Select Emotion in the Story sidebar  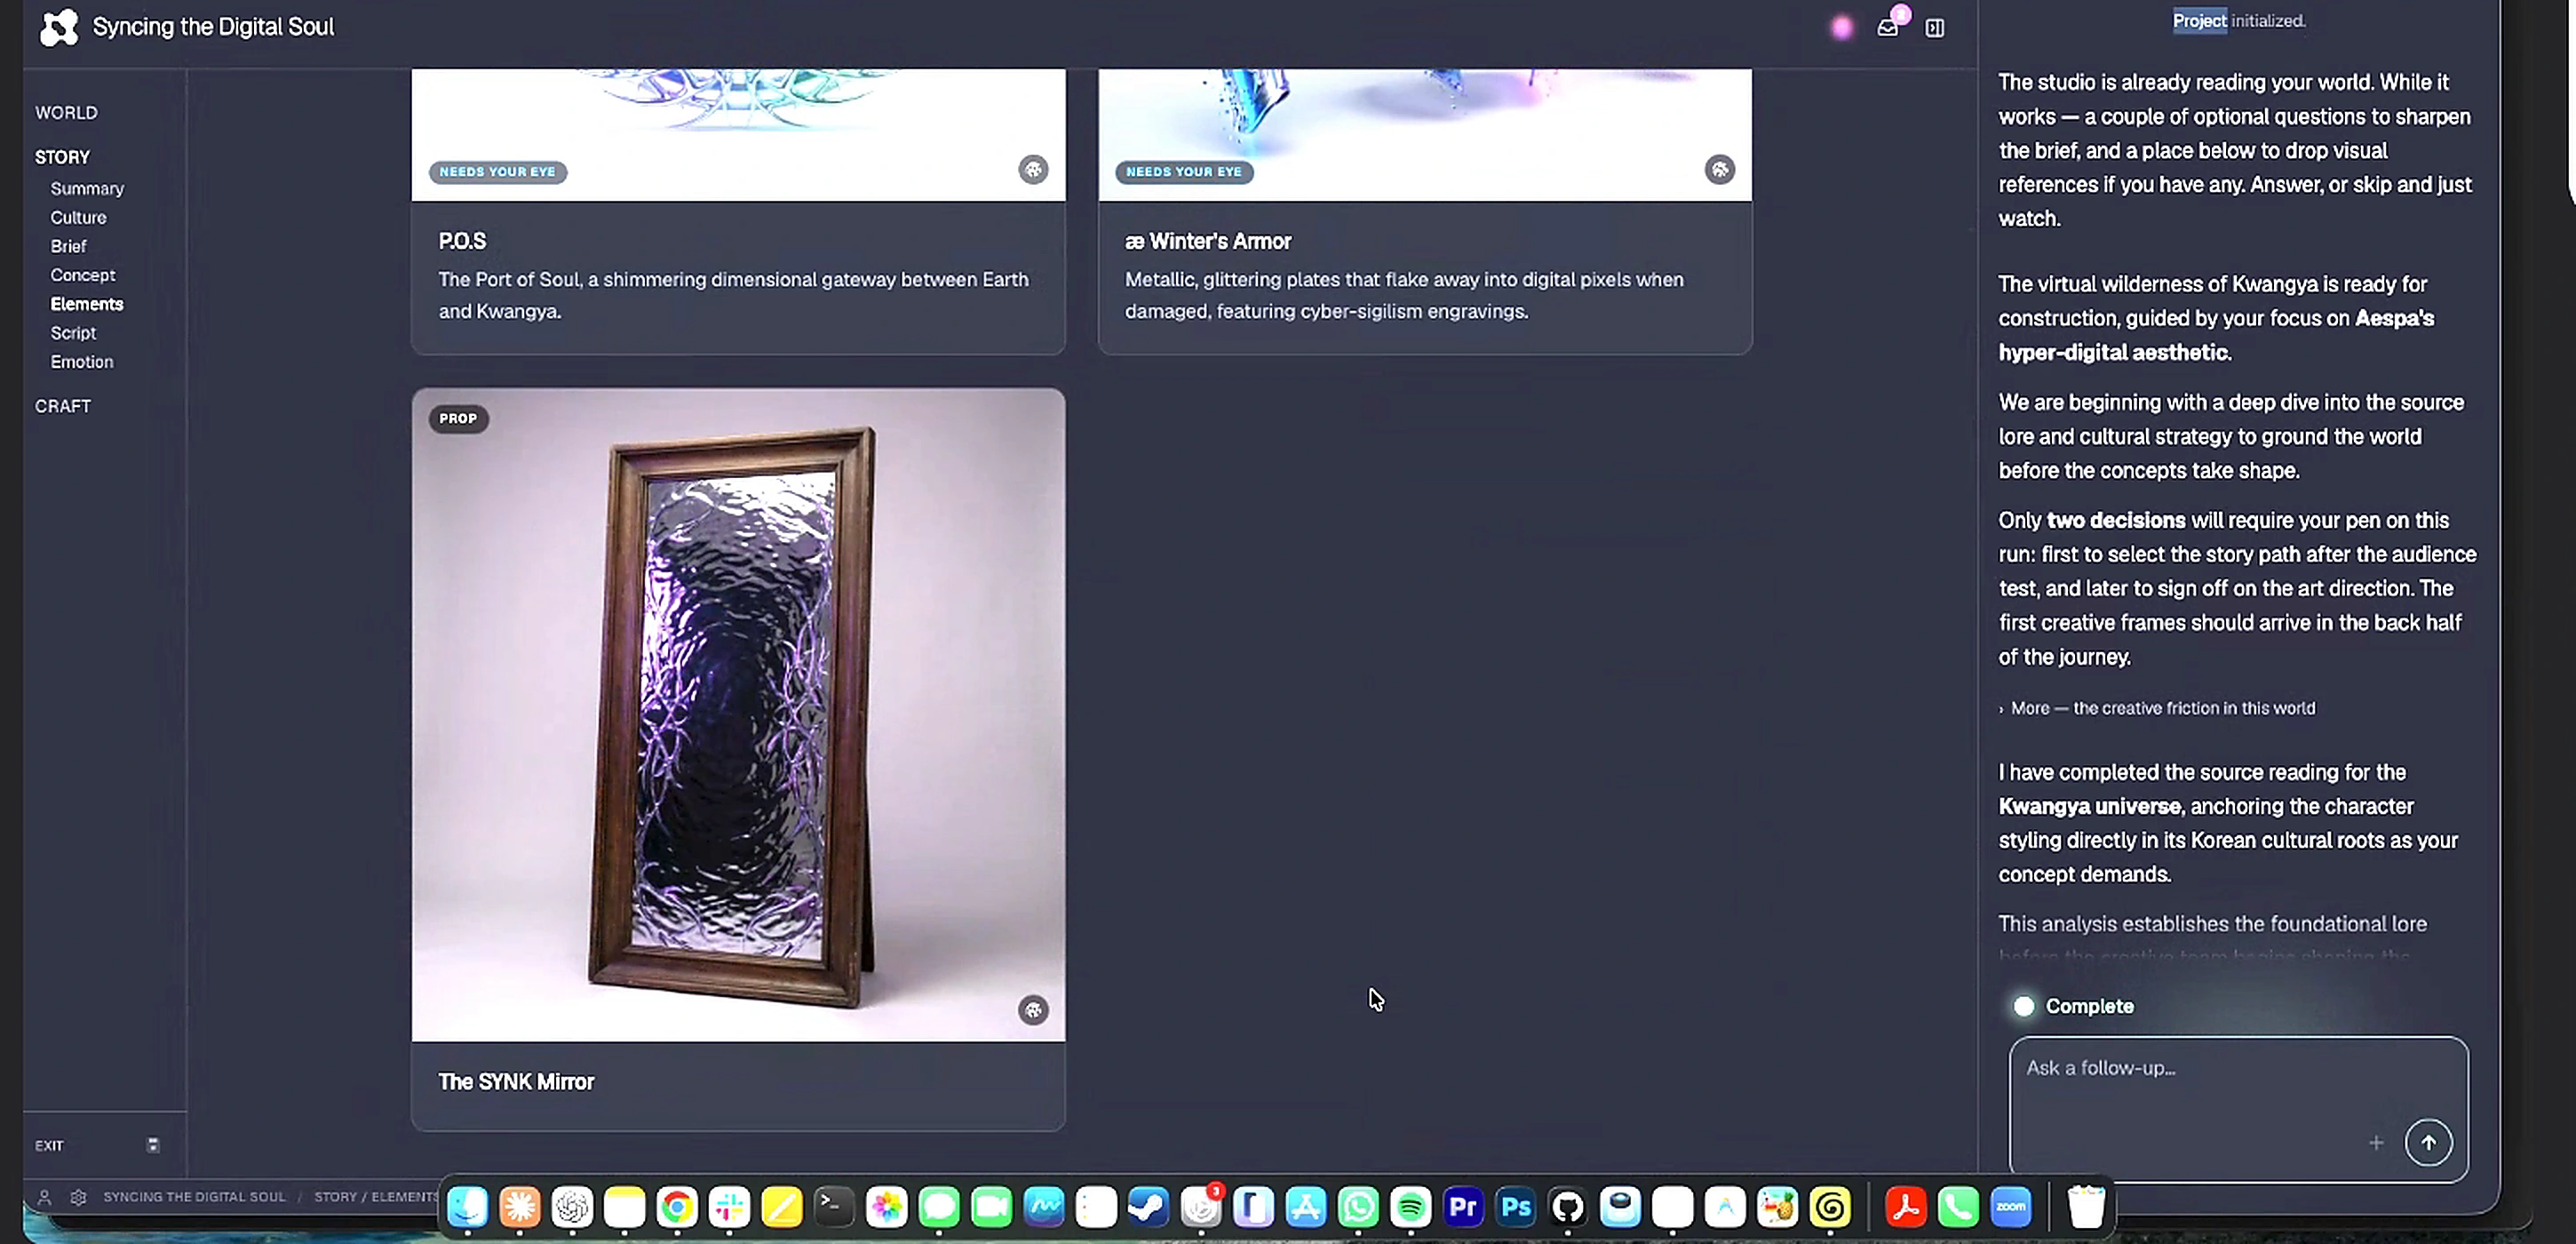point(82,362)
